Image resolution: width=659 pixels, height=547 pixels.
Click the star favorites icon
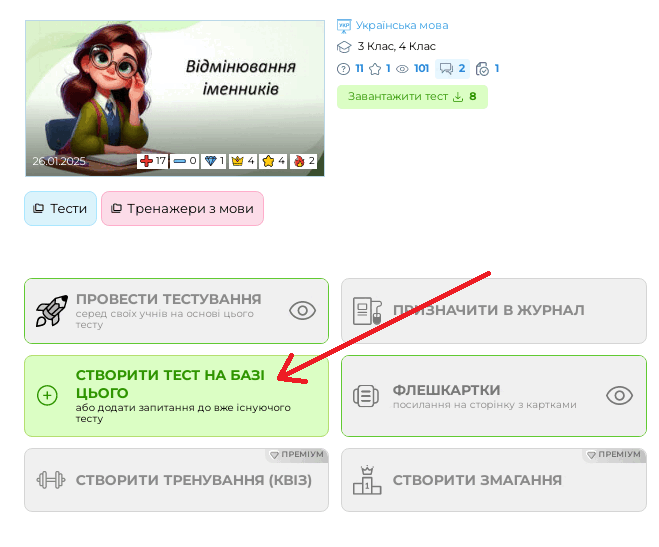coord(375,68)
